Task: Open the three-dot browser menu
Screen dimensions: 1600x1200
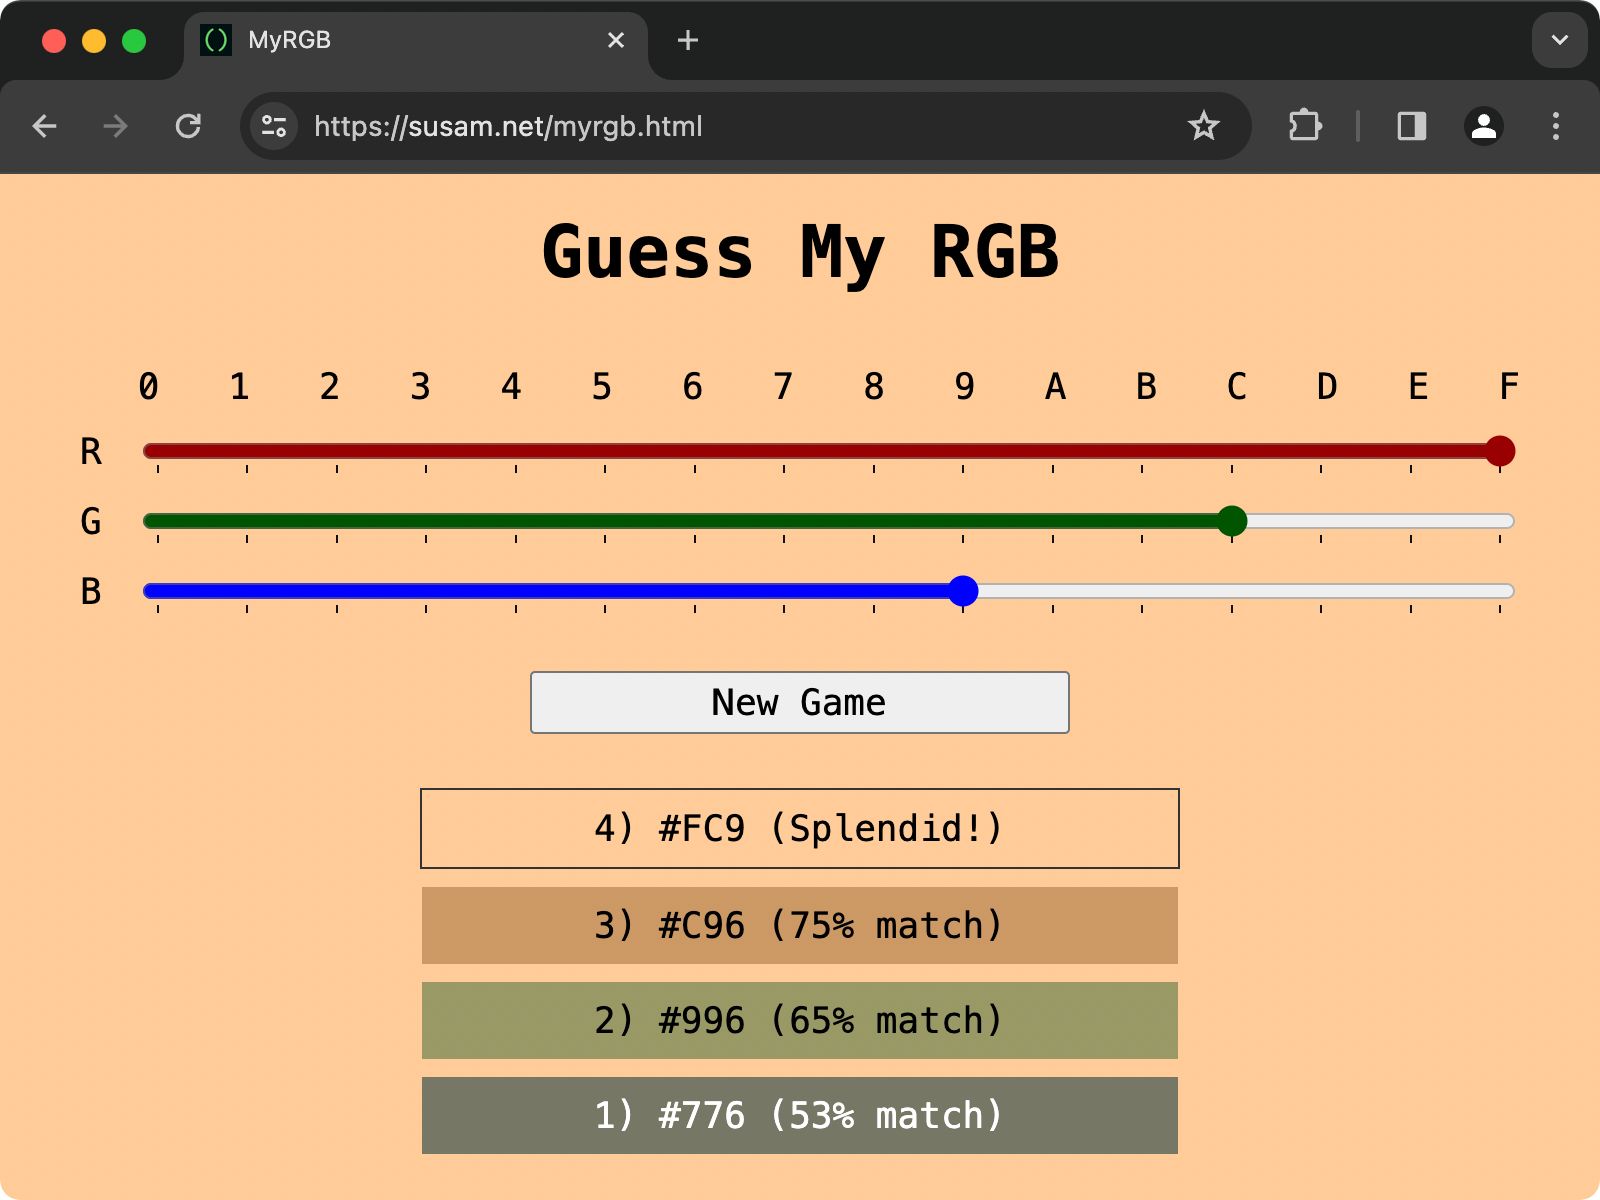Action: pyautogui.click(x=1554, y=126)
